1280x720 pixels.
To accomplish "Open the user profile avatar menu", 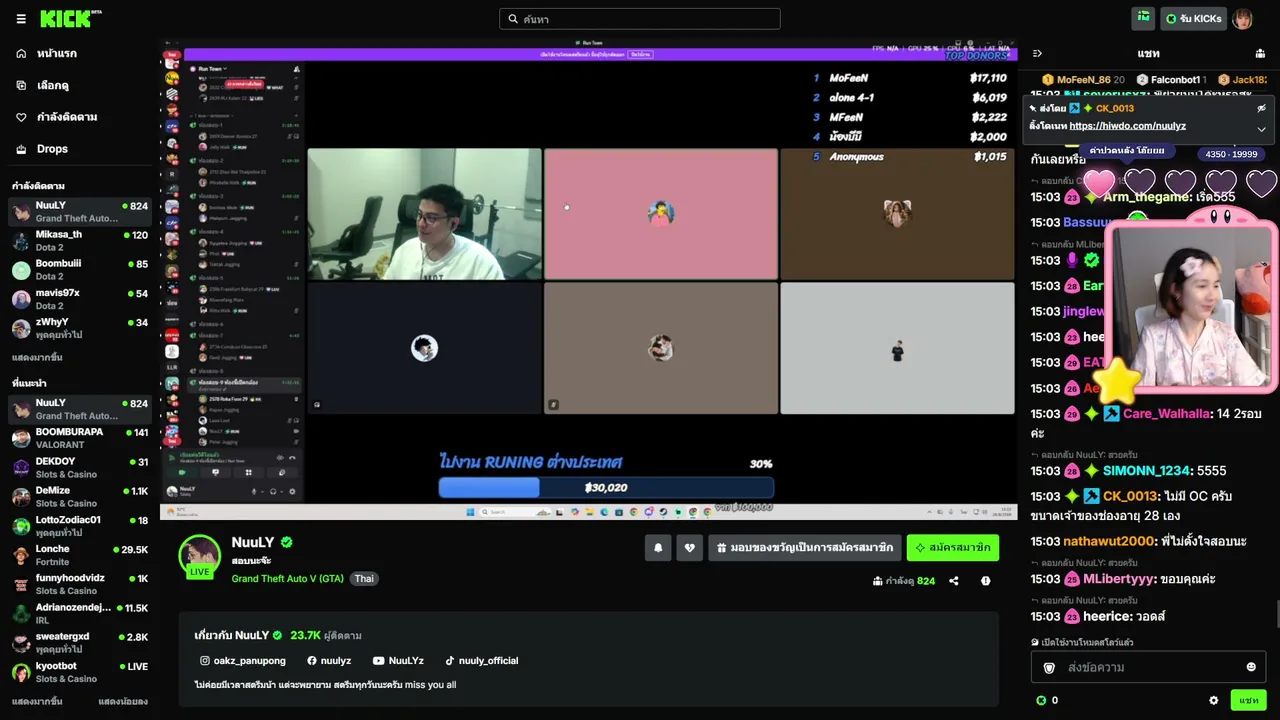I will [x=1242, y=19].
